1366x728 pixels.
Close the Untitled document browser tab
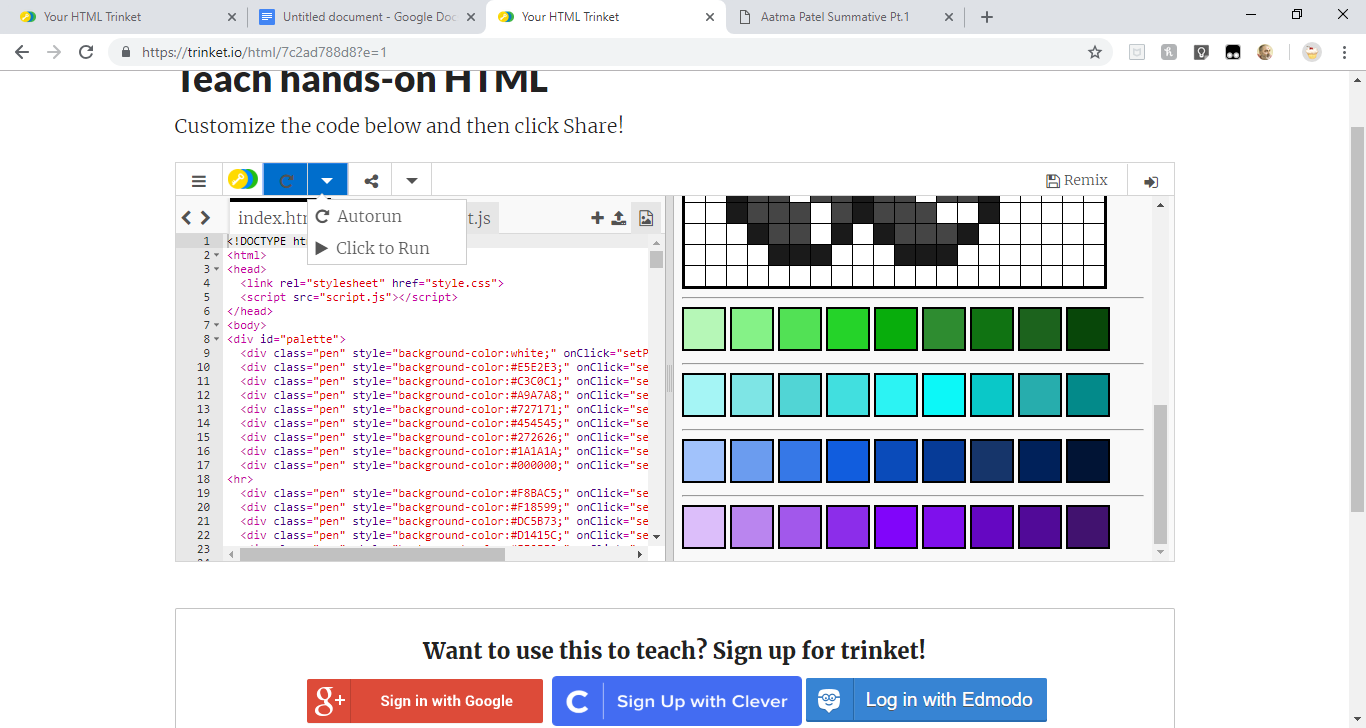471,17
